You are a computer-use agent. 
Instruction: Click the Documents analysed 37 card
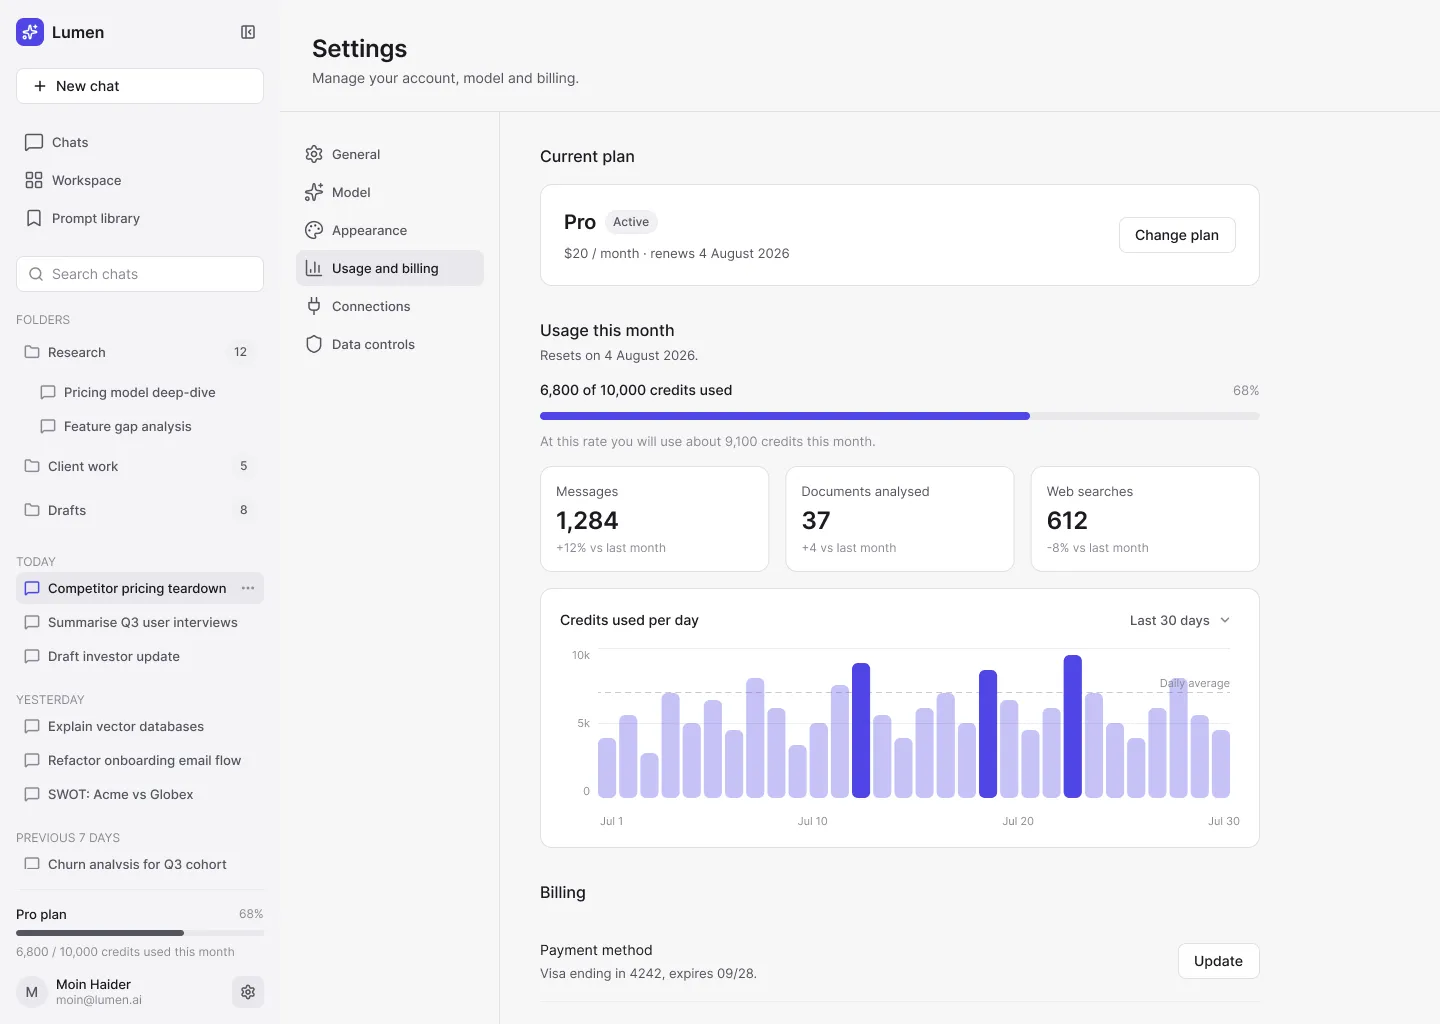900,519
